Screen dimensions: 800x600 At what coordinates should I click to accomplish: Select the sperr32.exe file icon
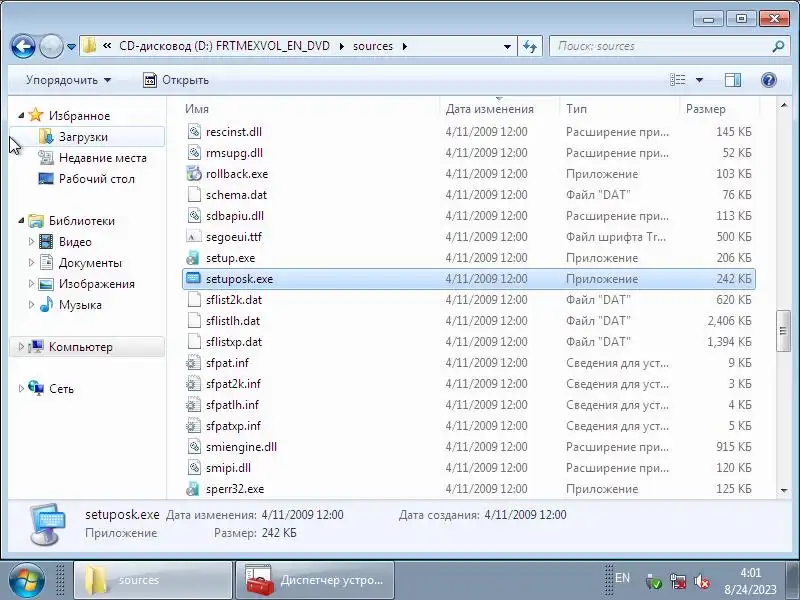tap(193, 489)
